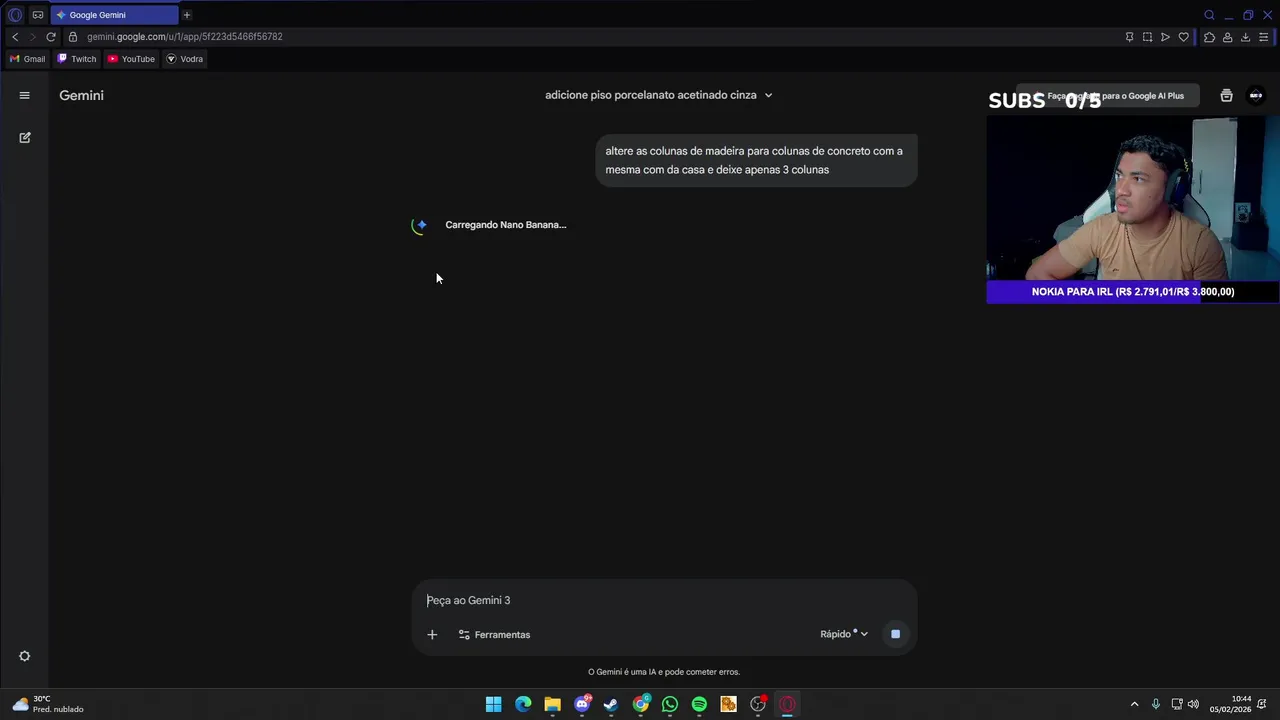Open the browser easy setup sliders
The image size is (1280, 720).
point(1263,37)
